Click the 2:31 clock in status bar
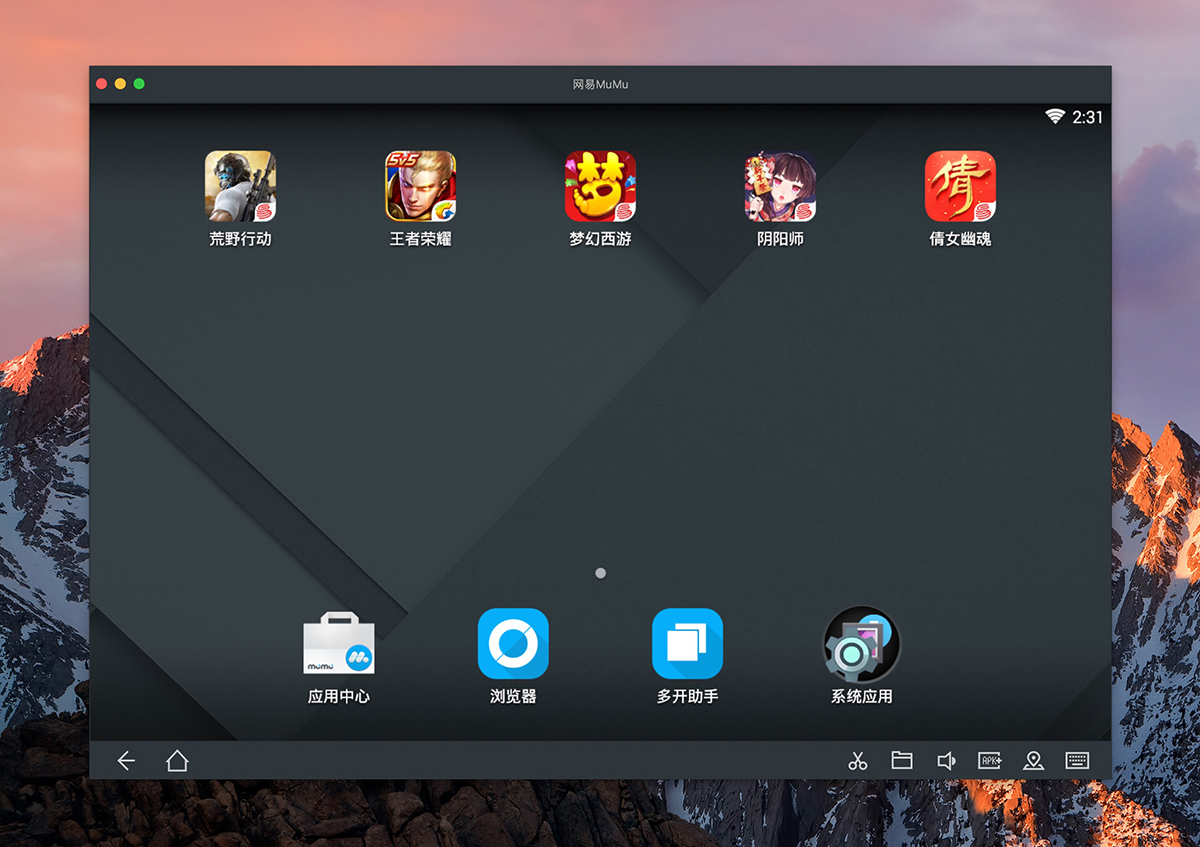The width and height of the screenshot is (1200, 847). [x=1088, y=117]
